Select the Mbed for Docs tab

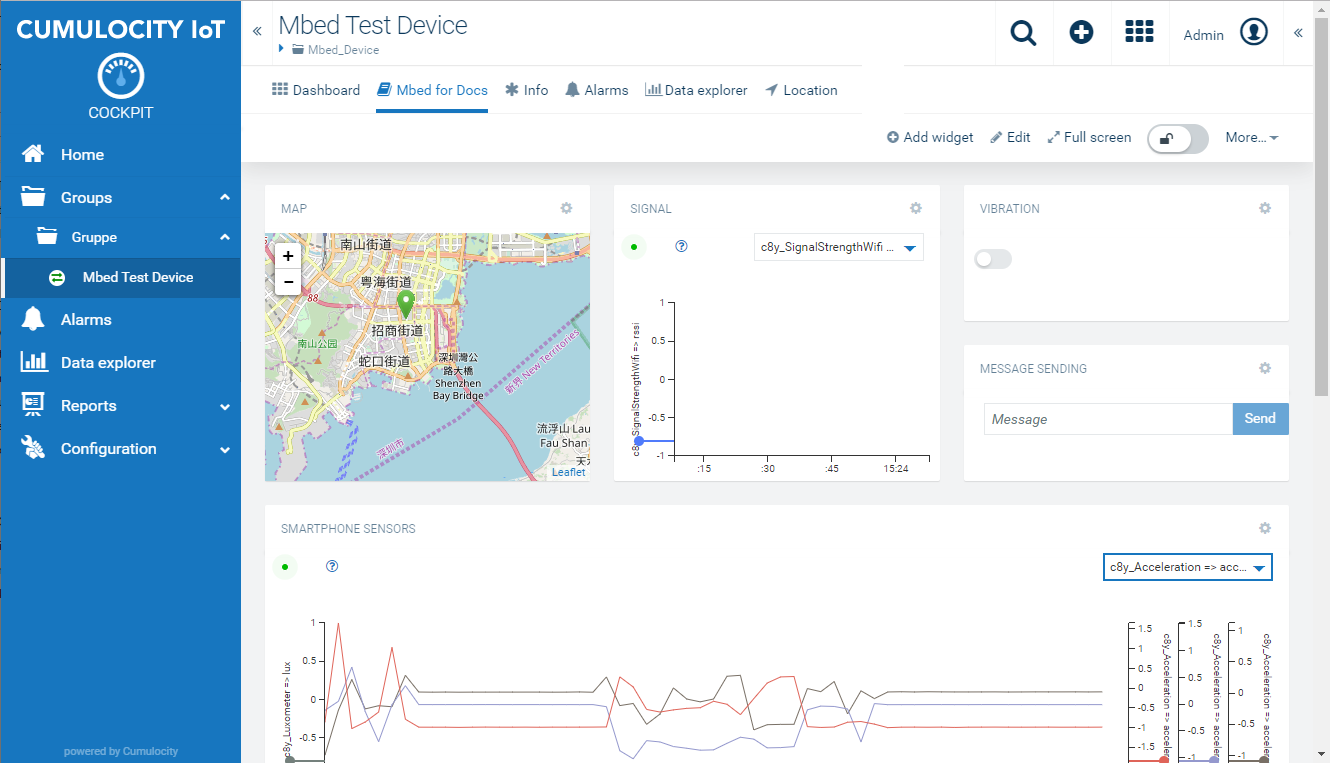432,90
